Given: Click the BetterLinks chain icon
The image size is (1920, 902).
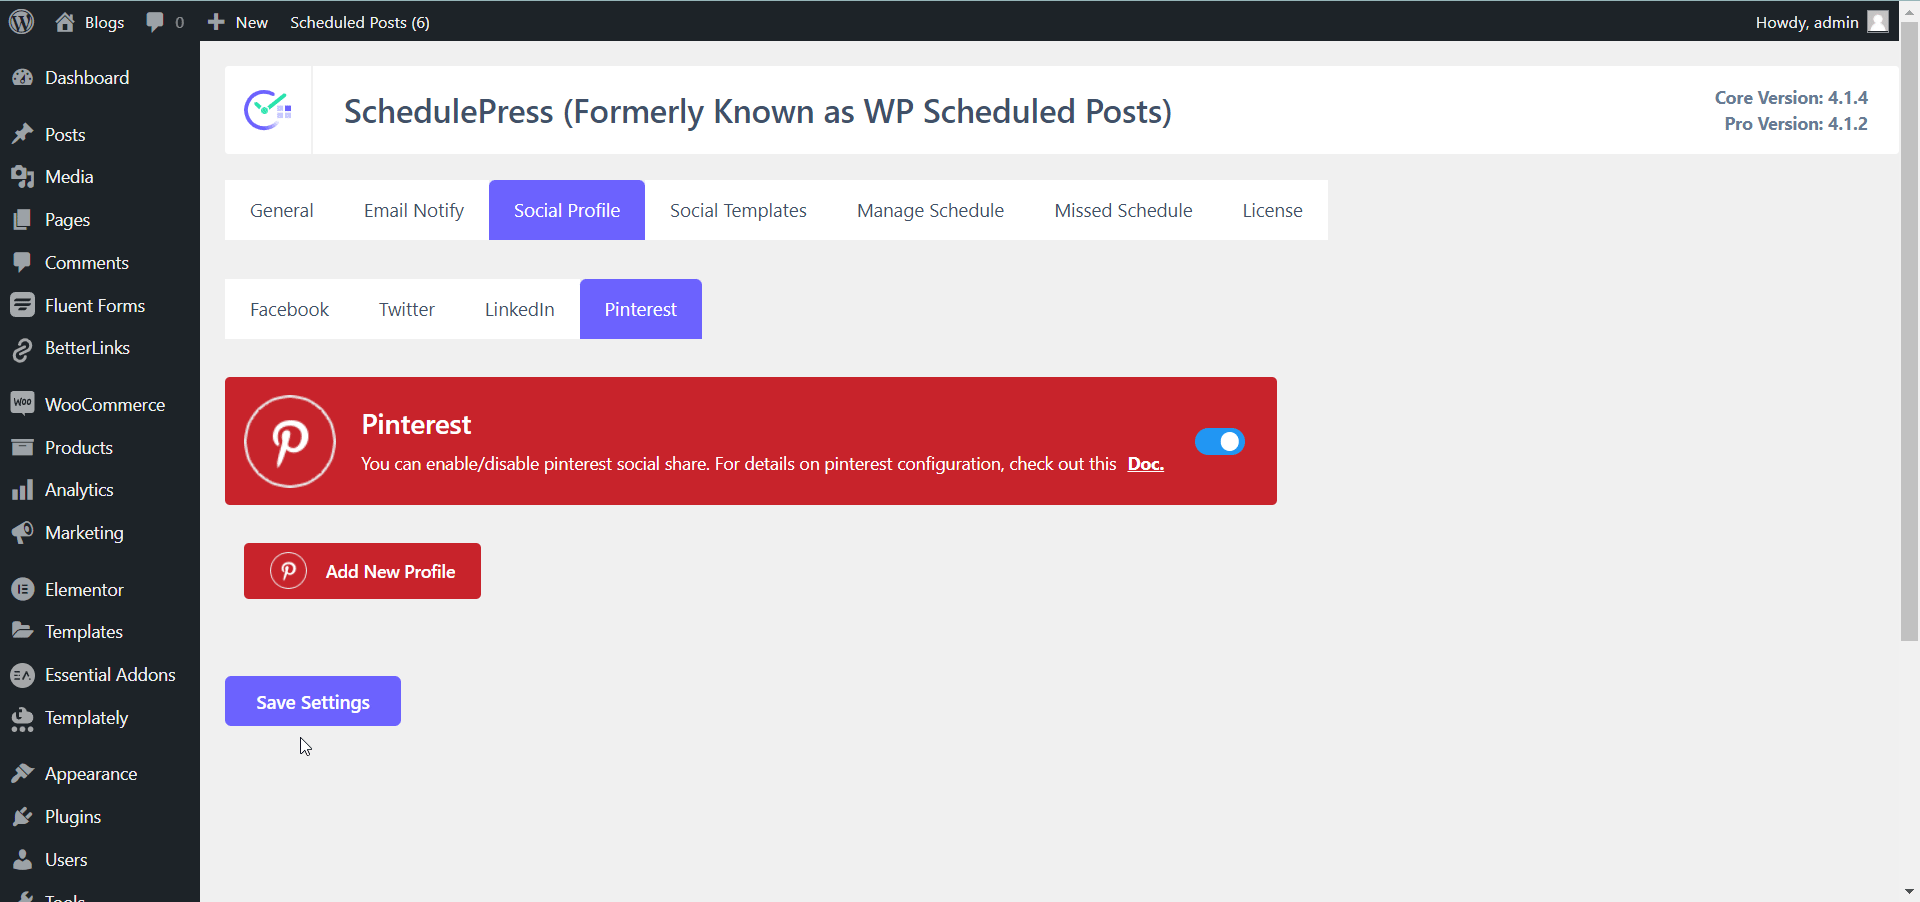Looking at the screenshot, I should 22,349.
